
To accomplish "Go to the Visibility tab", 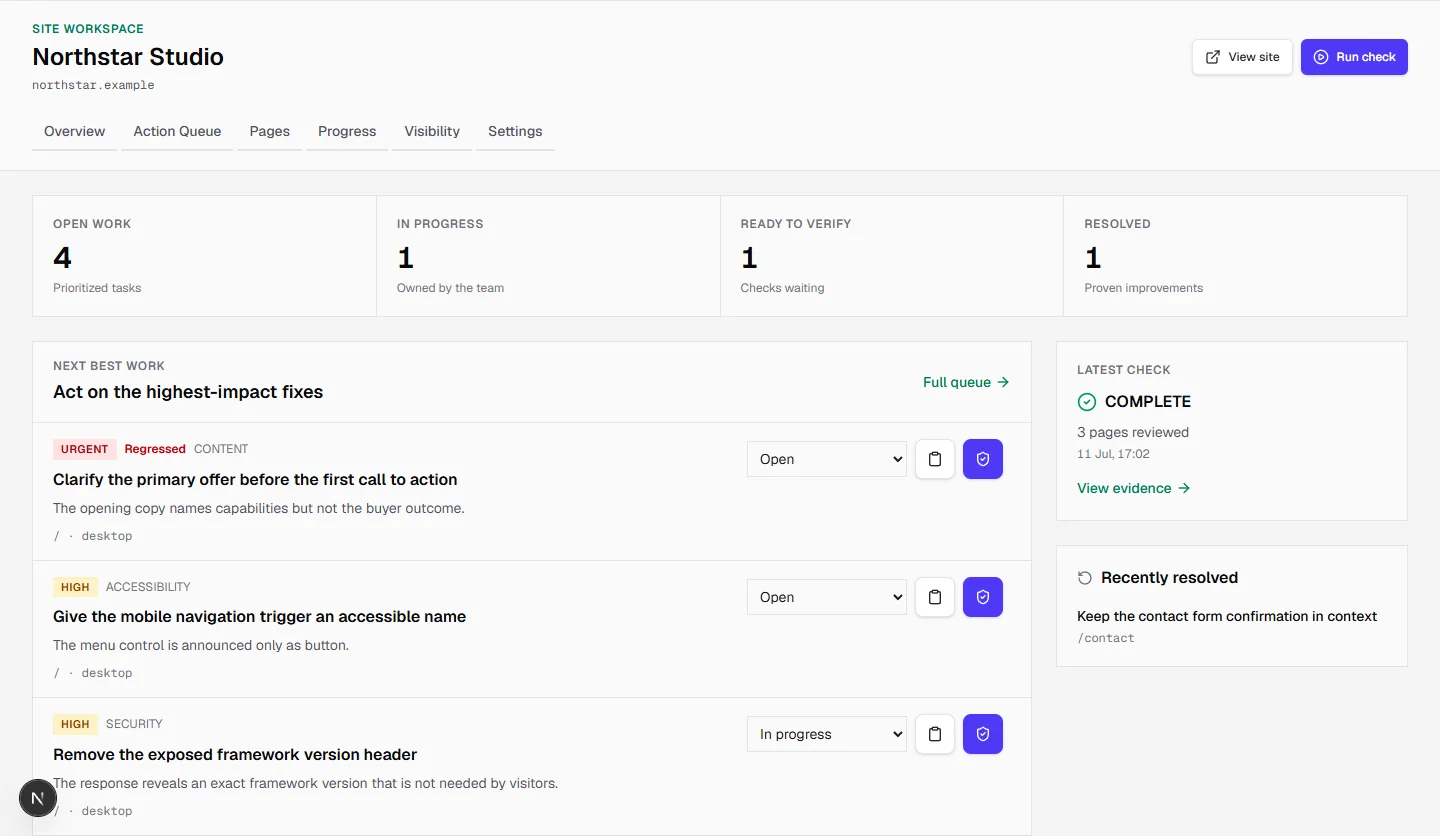I will tap(432, 131).
